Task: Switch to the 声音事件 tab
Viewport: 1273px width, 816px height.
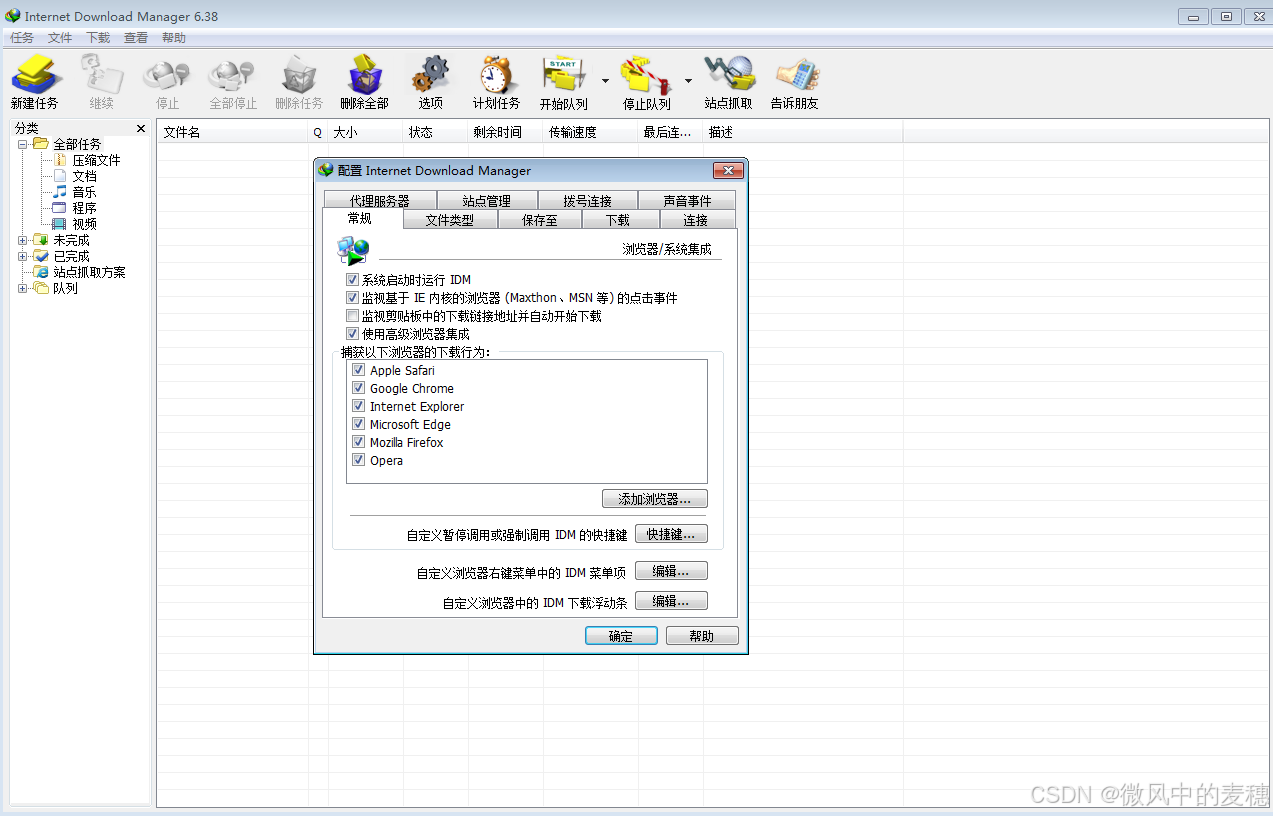Action: (x=687, y=200)
